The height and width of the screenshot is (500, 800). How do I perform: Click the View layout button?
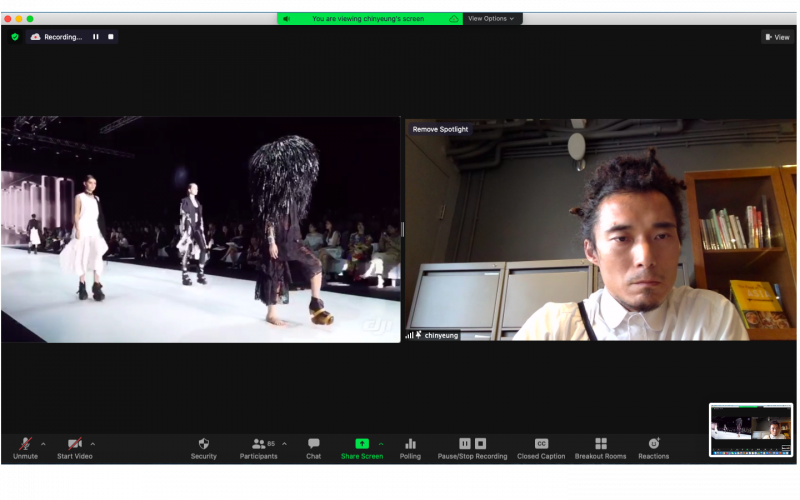pyautogui.click(x=778, y=37)
